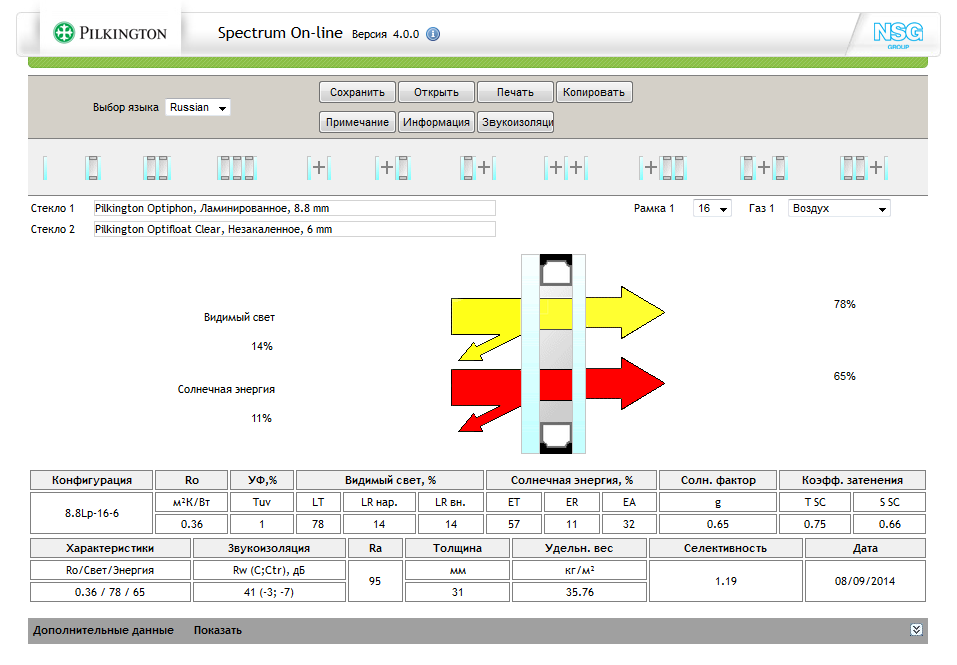Choose the pane plus pane plus pane configuration

566,168
